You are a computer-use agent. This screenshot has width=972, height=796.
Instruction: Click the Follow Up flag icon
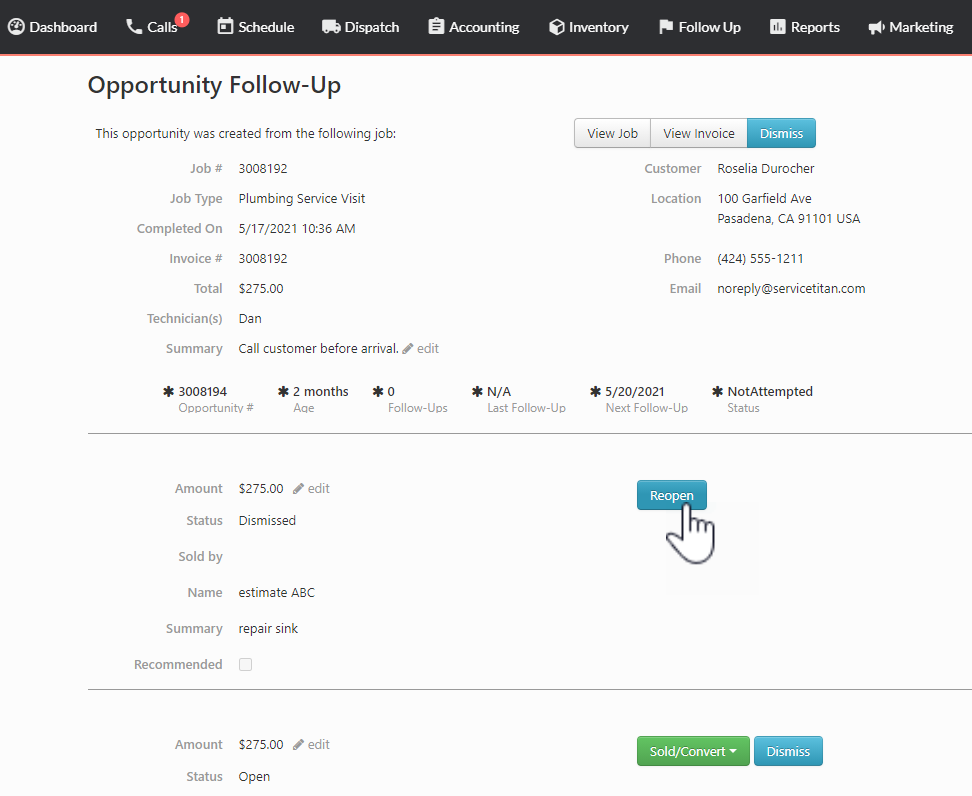[x=666, y=27]
